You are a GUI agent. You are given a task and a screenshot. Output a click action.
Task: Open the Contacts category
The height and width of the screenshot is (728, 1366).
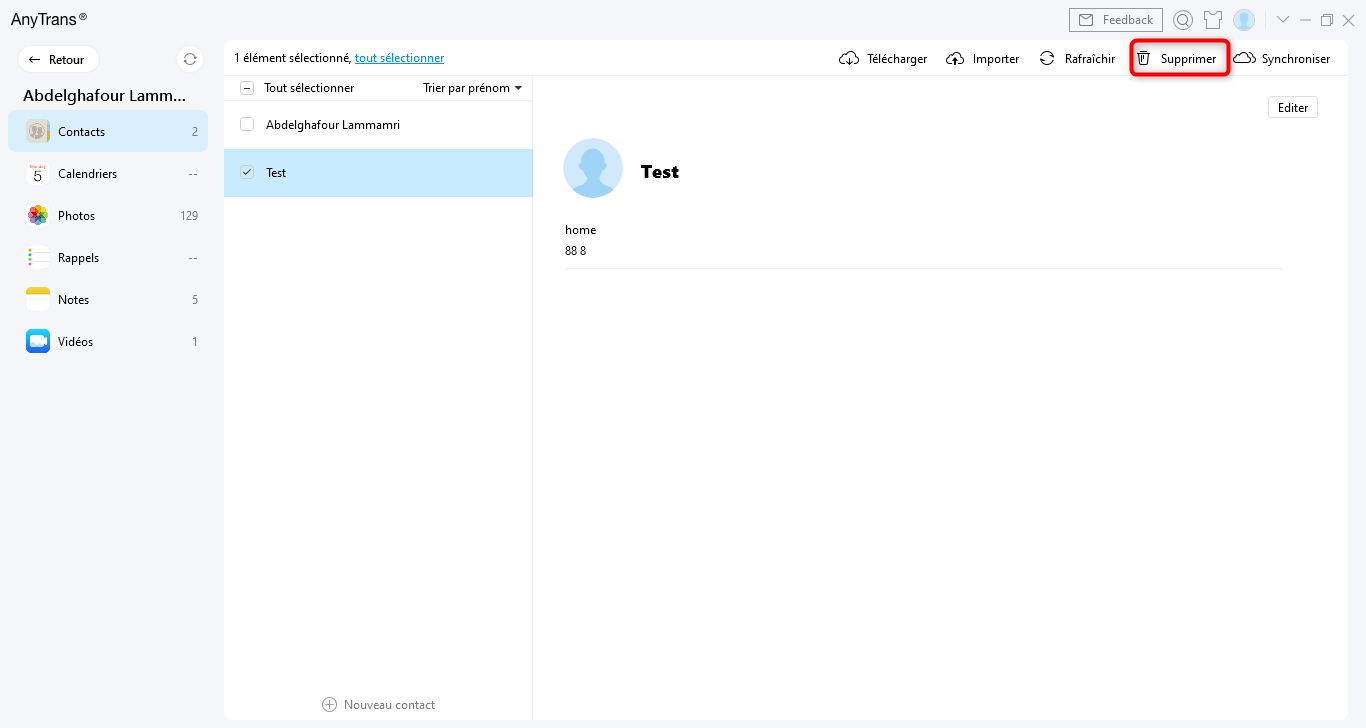point(108,131)
